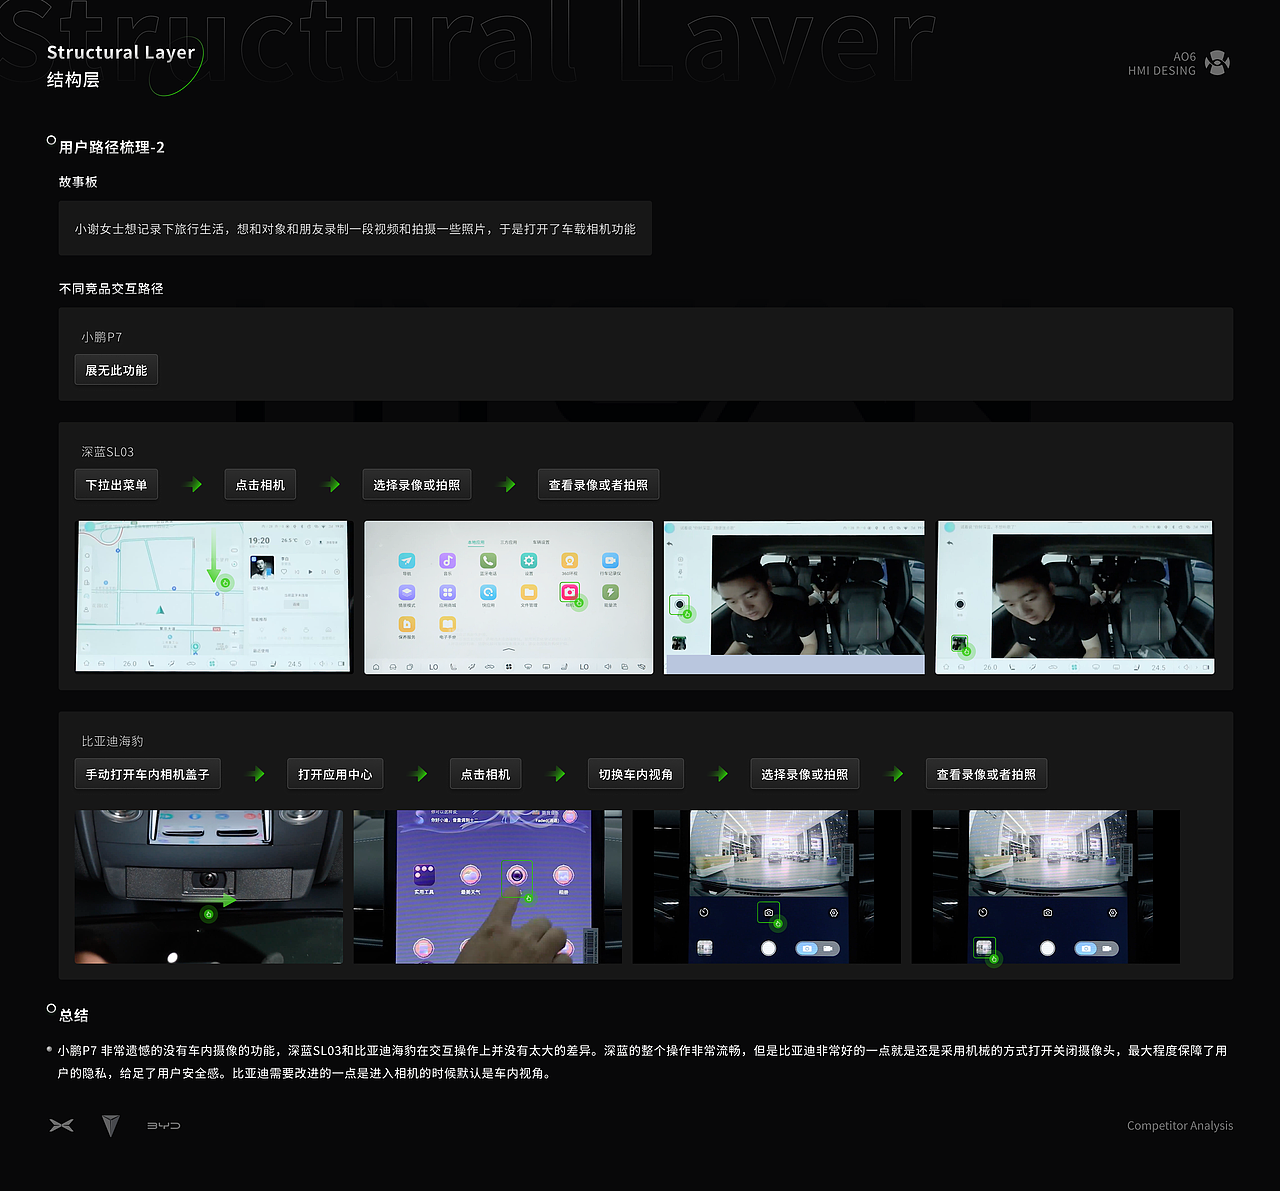Image resolution: width=1280 pixels, height=1191 pixels.
Task: Click 选择录像或拍照 step under 比亚迪海豹
Action: pos(805,774)
